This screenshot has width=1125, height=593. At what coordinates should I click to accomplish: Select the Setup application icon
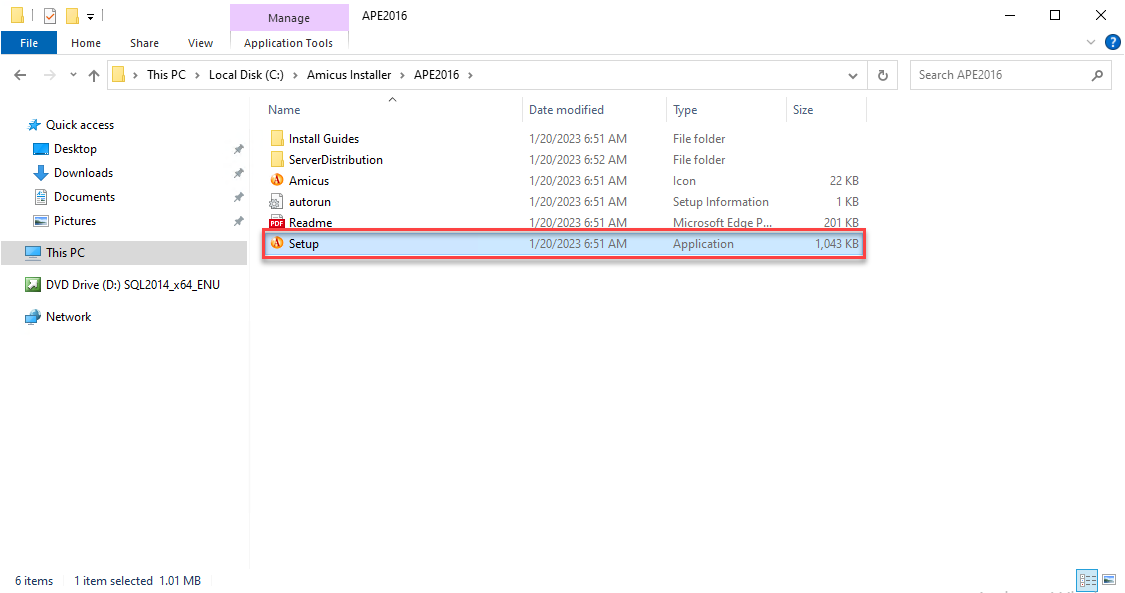[x=277, y=243]
